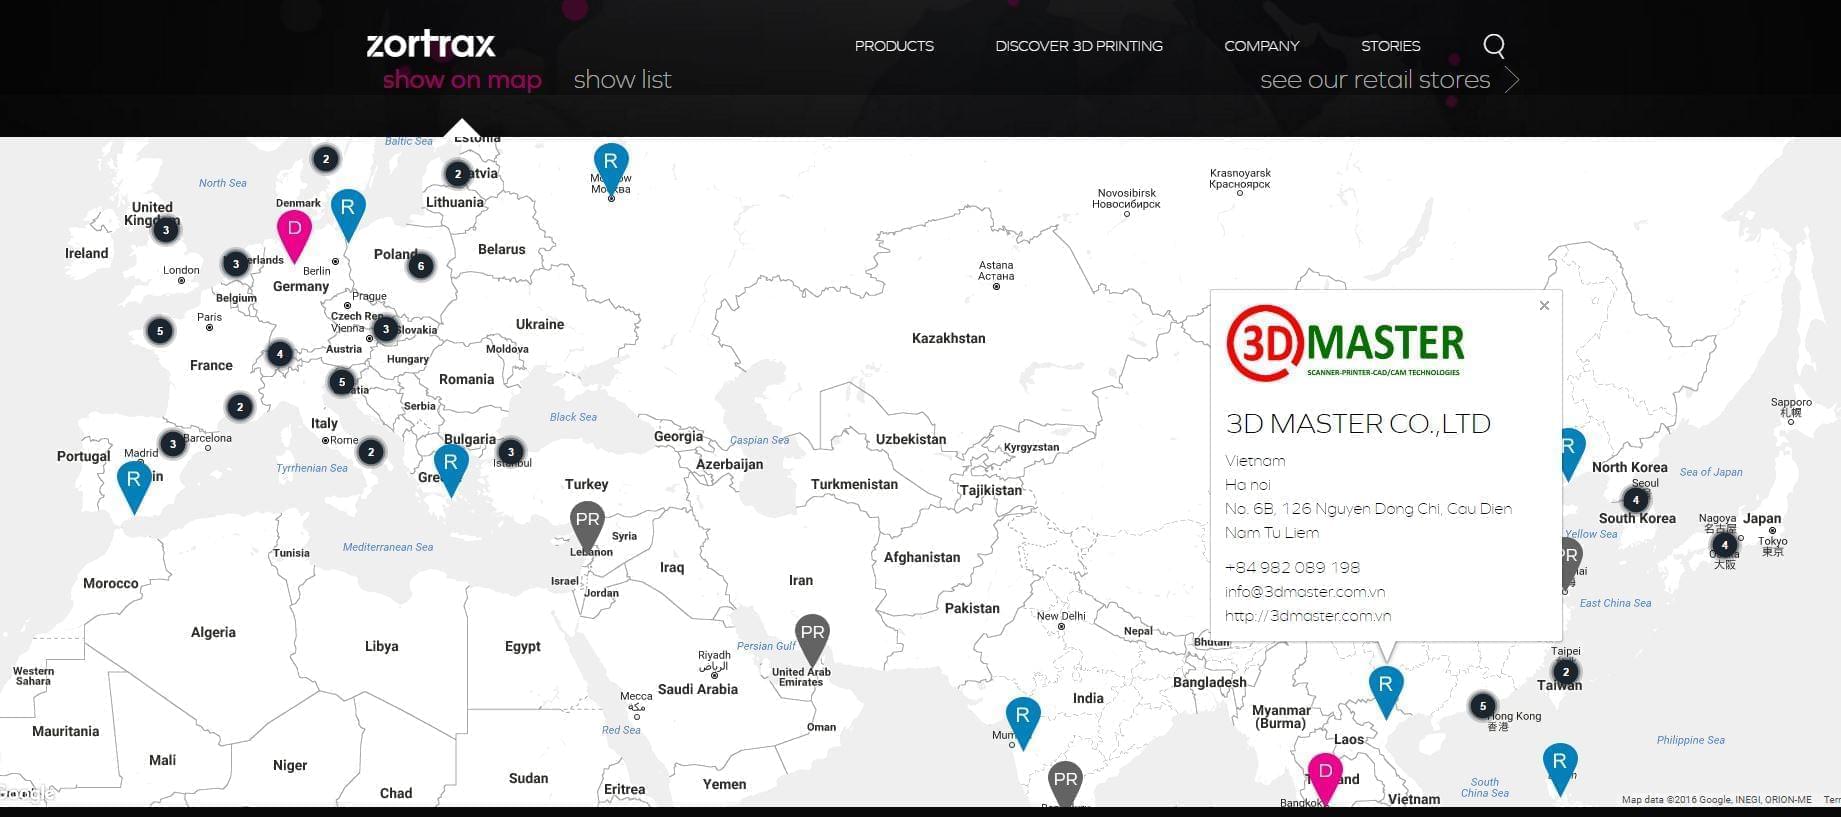Screen dimensions: 1841x817
Task: Expand the cluster 4 near Osaka Japan
Action: pos(1724,545)
